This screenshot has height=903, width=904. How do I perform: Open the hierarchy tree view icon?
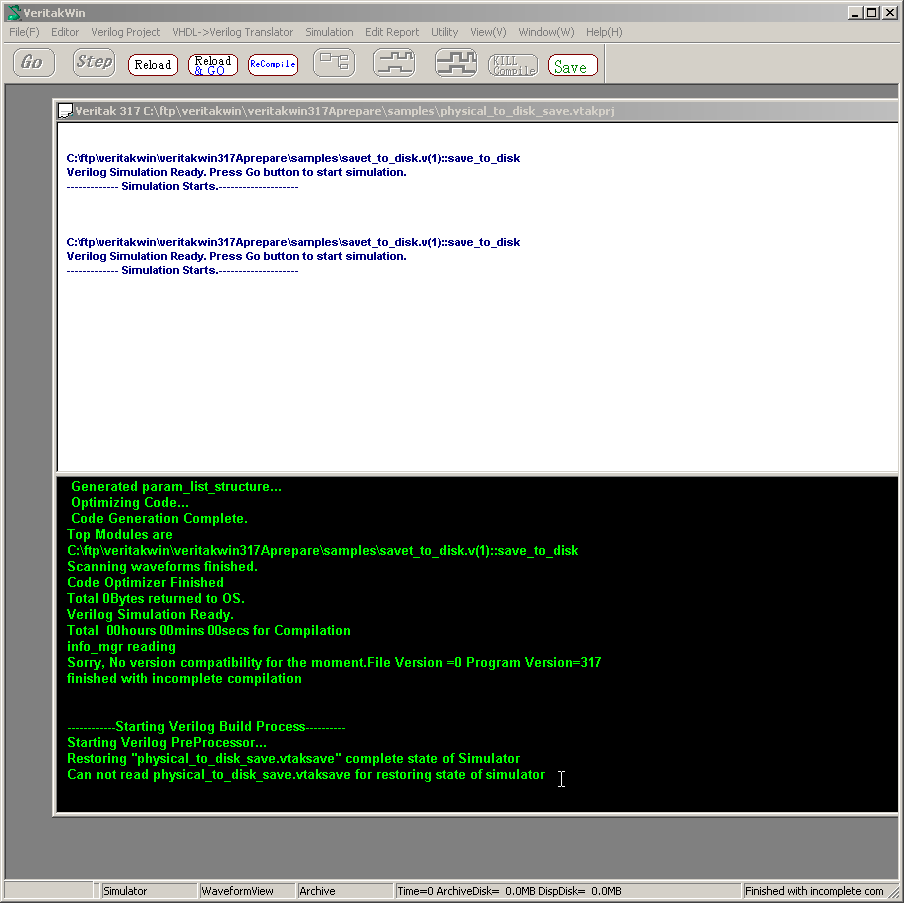(x=334, y=62)
